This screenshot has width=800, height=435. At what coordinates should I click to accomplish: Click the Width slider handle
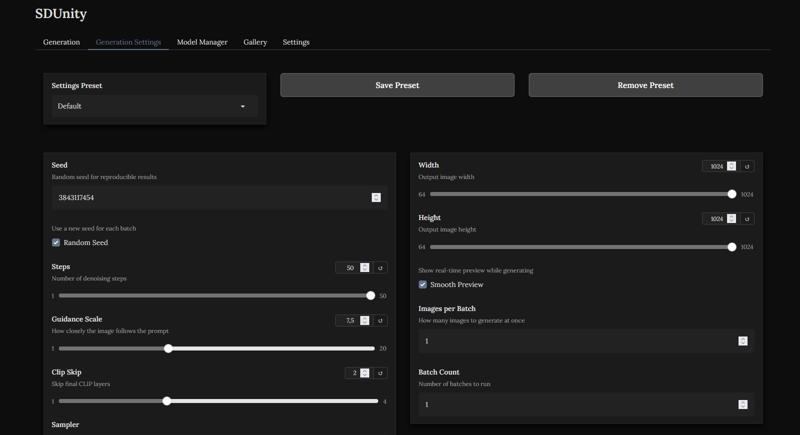coord(732,194)
